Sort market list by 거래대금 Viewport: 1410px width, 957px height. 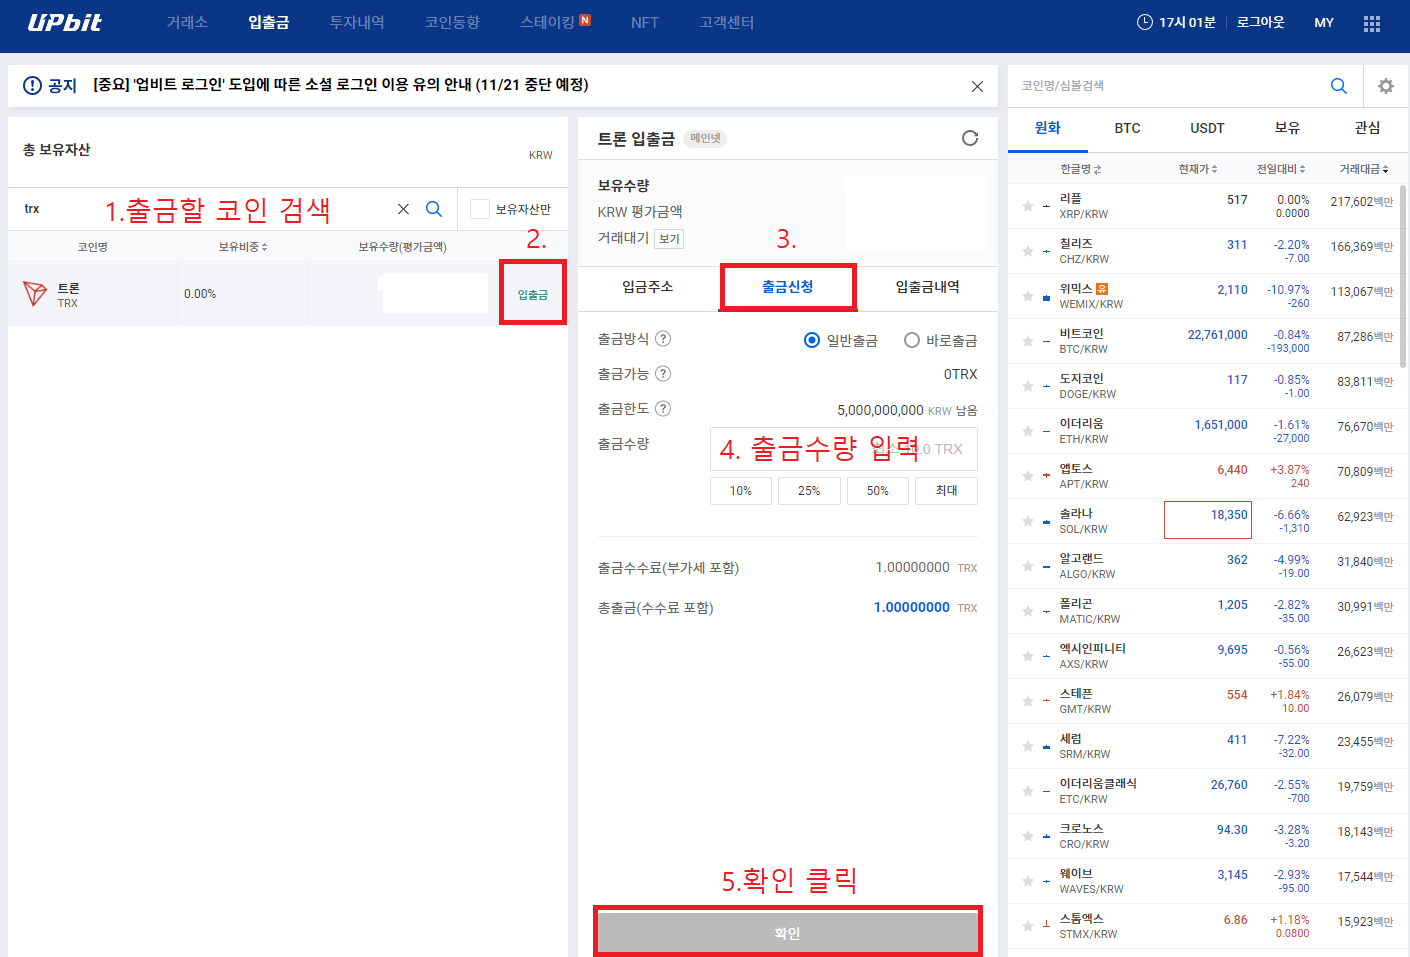[x=1364, y=169]
